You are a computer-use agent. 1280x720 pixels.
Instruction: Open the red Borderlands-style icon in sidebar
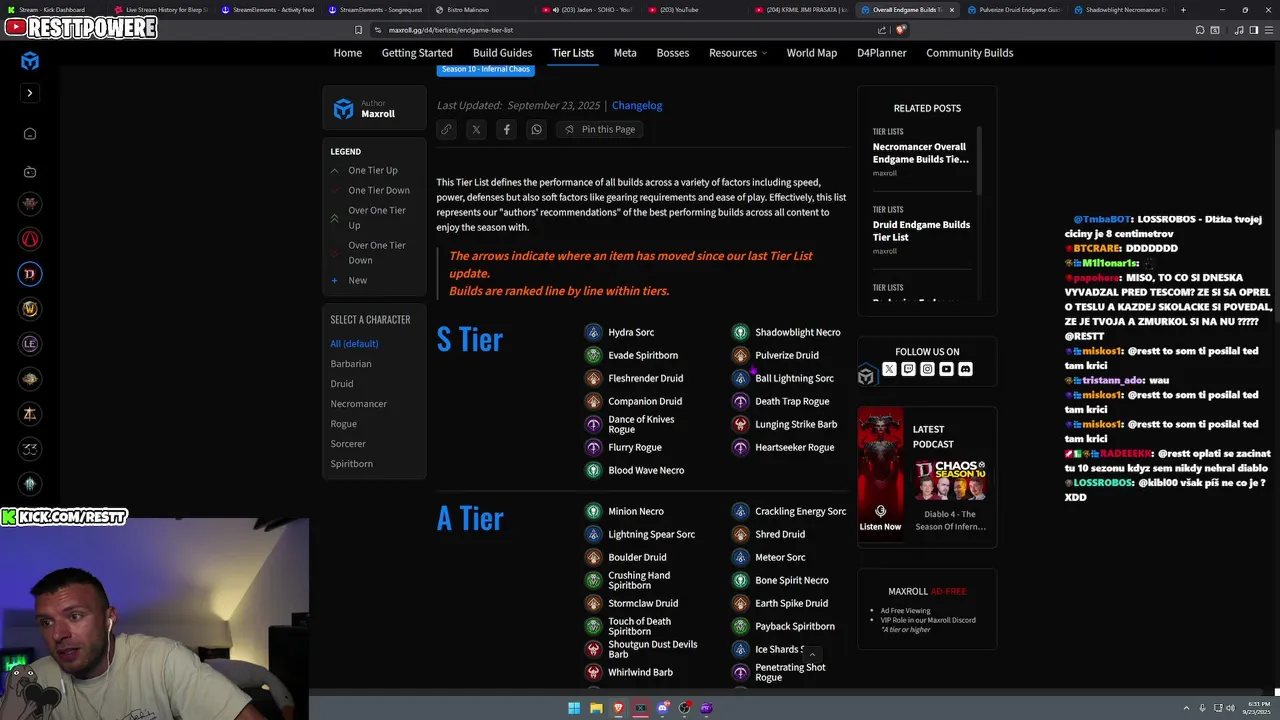pyautogui.click(x=30, y=239)
